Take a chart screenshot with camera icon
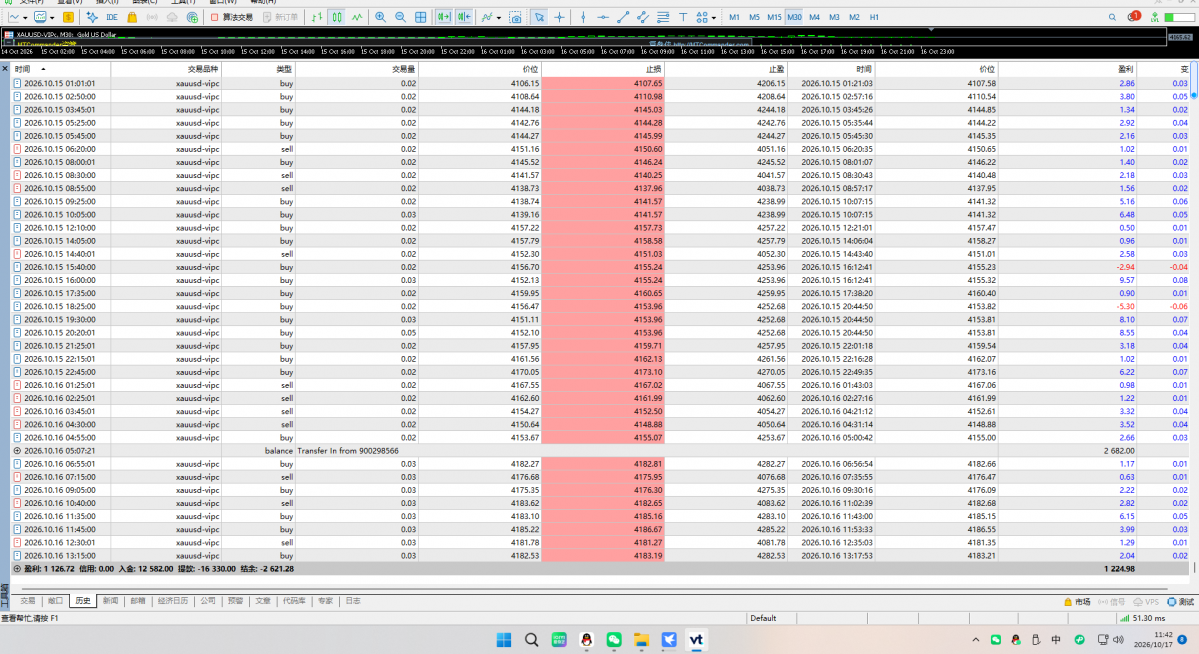This screenshot has height=654, width=1199. (515, 17)
